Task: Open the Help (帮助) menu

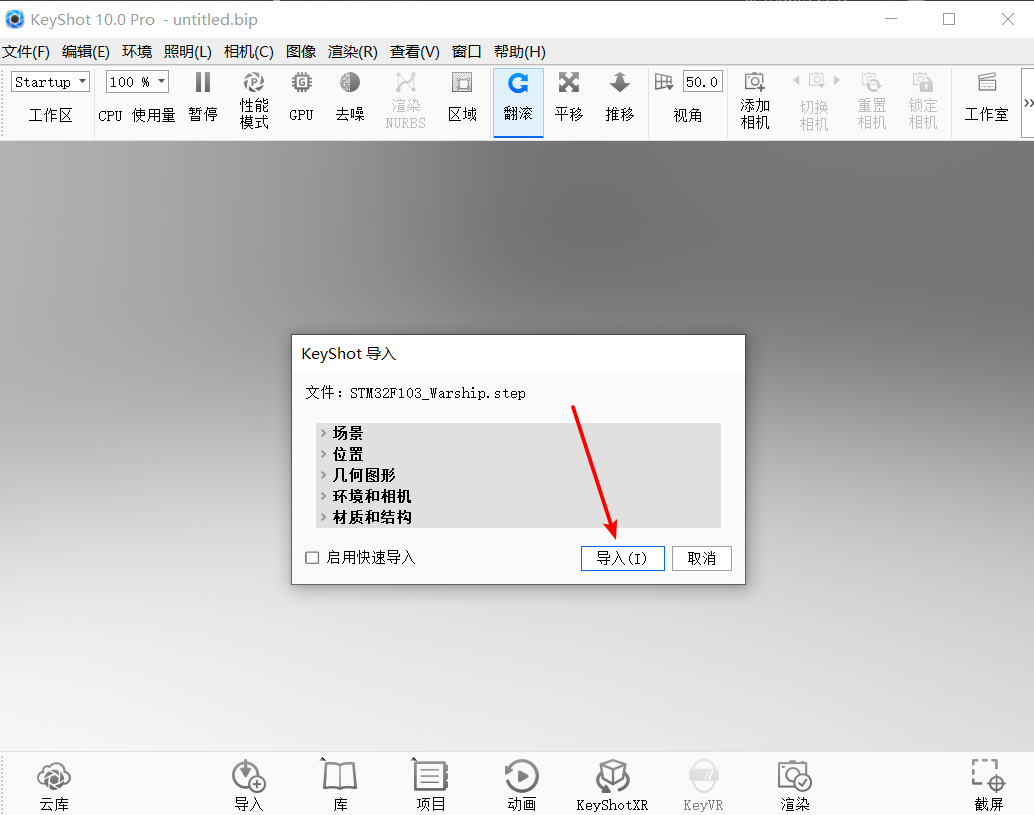Action: [x=520, y=51]
